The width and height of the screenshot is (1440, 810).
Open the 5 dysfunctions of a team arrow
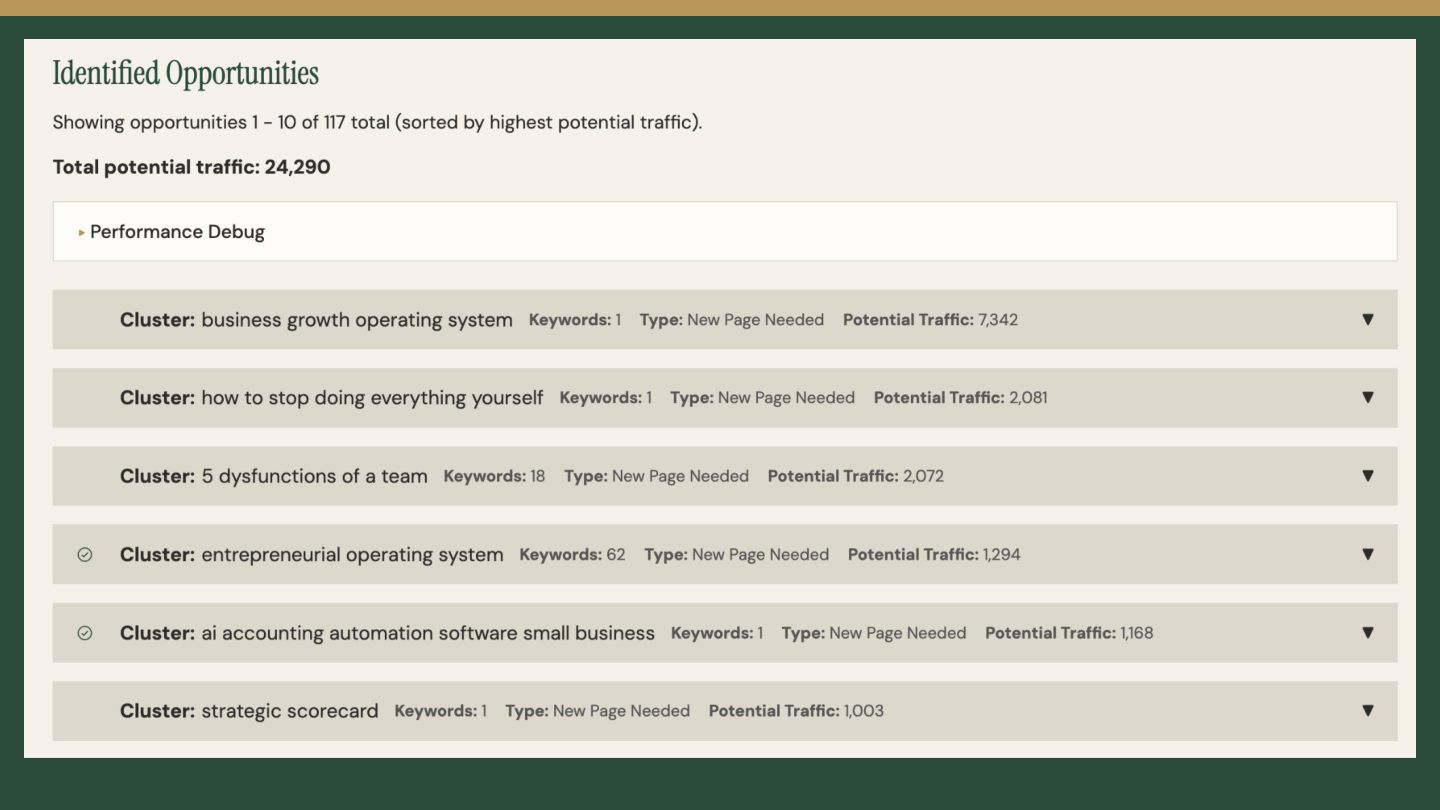1367,476
